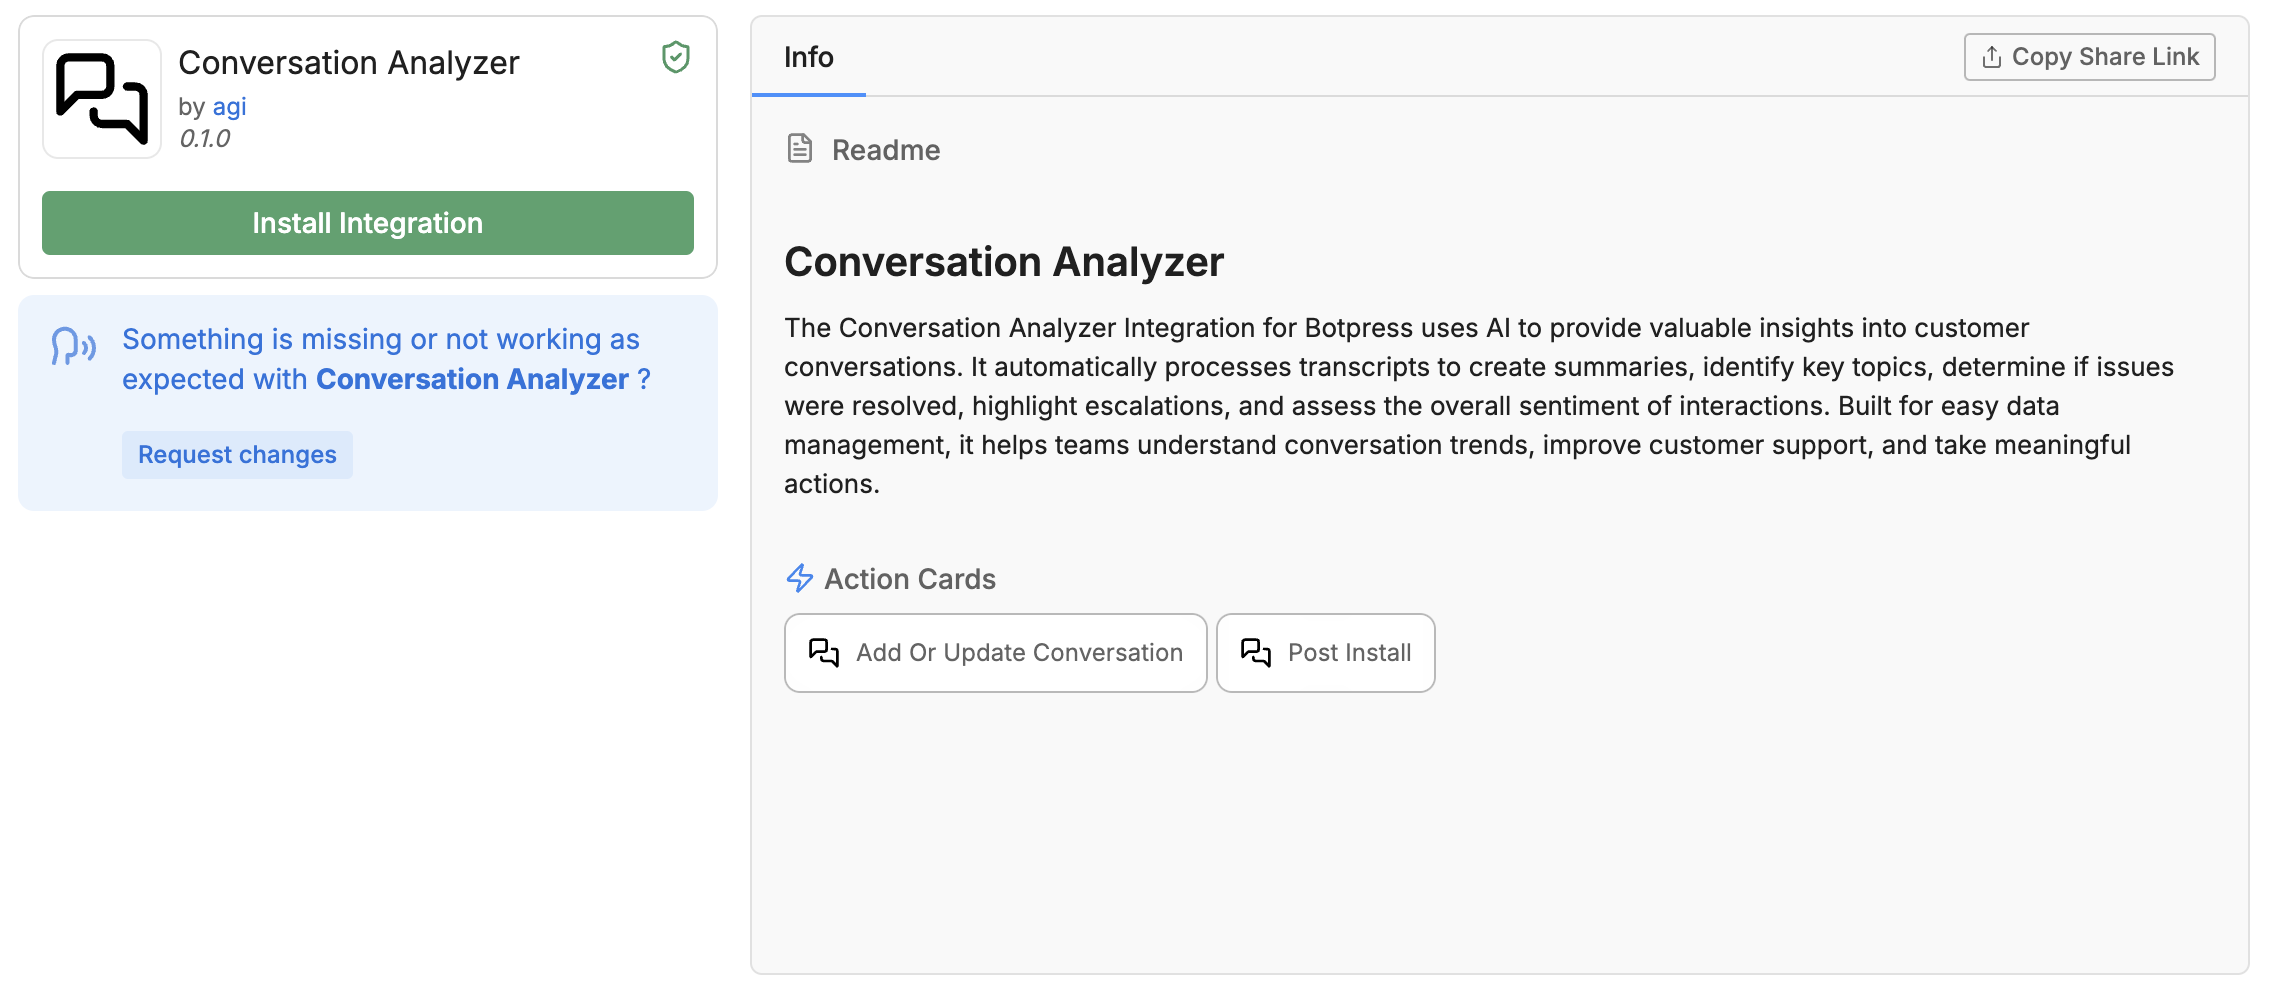Click the Action Cards section heading

(x=909, y=579)
